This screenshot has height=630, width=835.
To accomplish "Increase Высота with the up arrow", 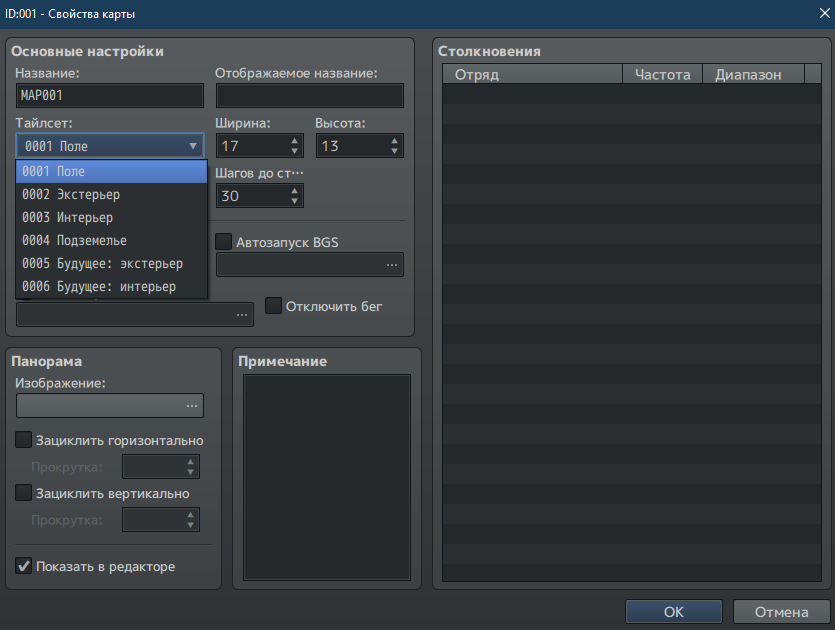I will 394,141.
